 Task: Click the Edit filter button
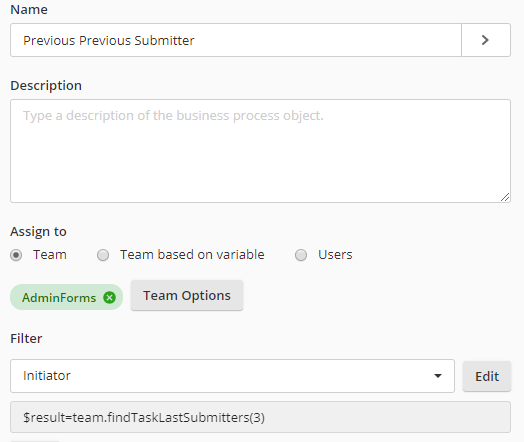(487, 376)
